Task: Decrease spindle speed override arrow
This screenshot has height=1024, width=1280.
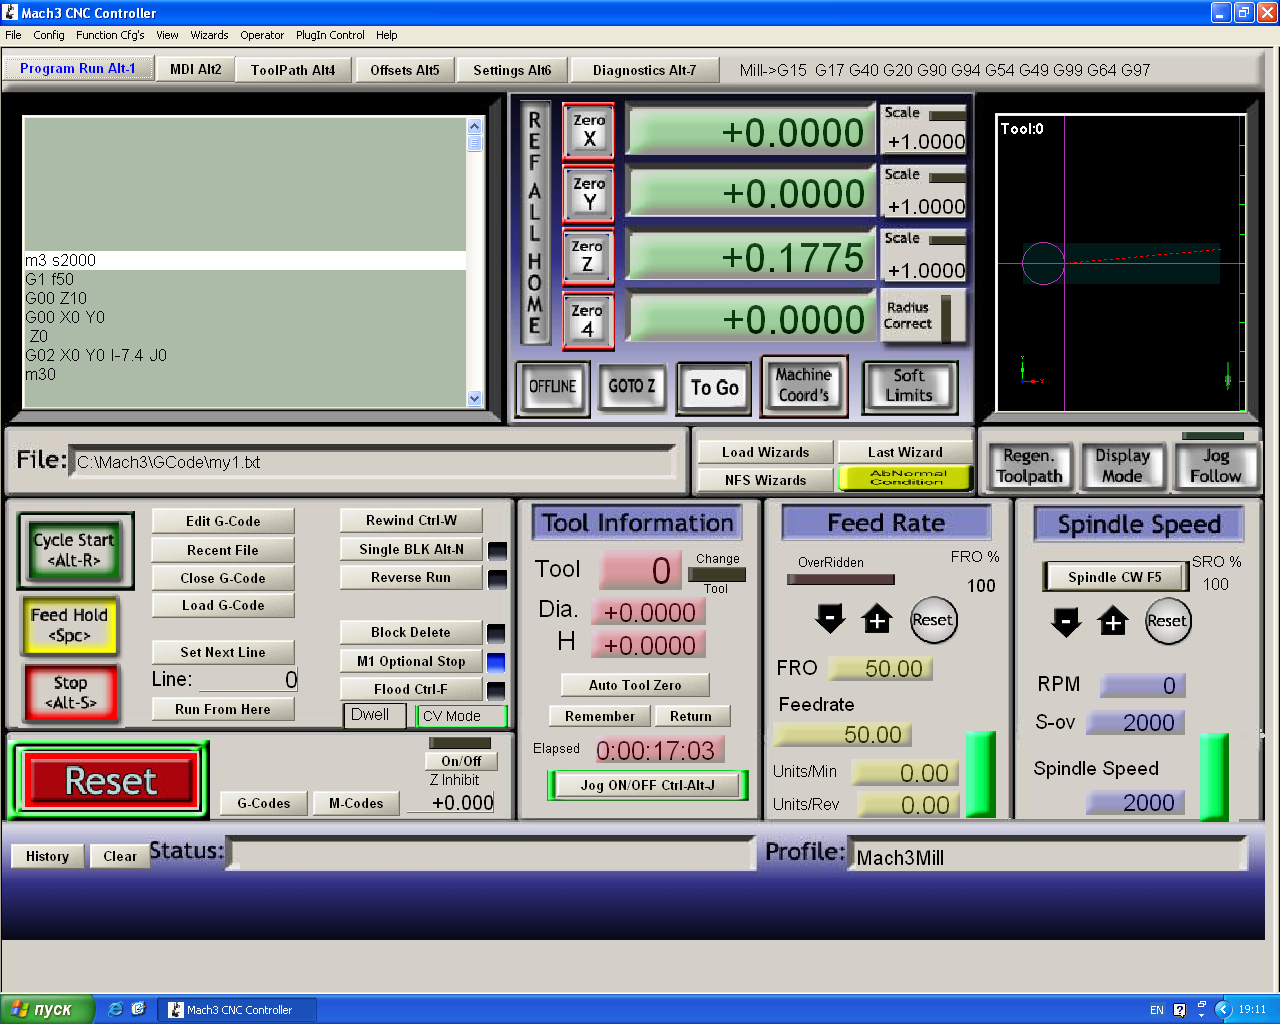Action: point(1066,621)
